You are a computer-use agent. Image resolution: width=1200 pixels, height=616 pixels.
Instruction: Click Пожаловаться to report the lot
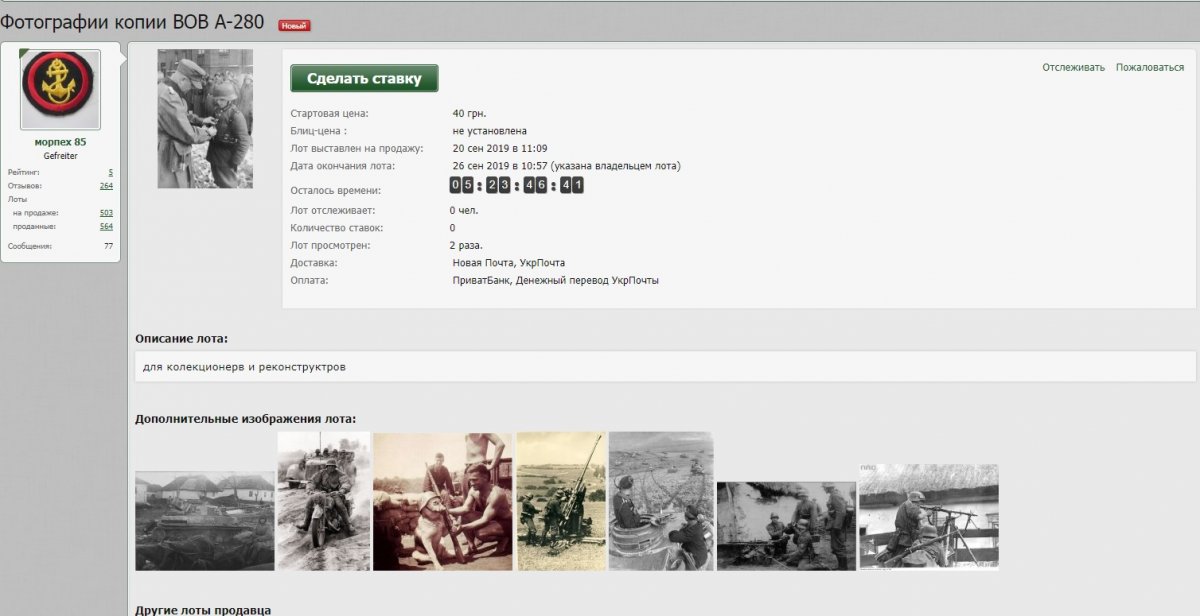pos(1150,68)
